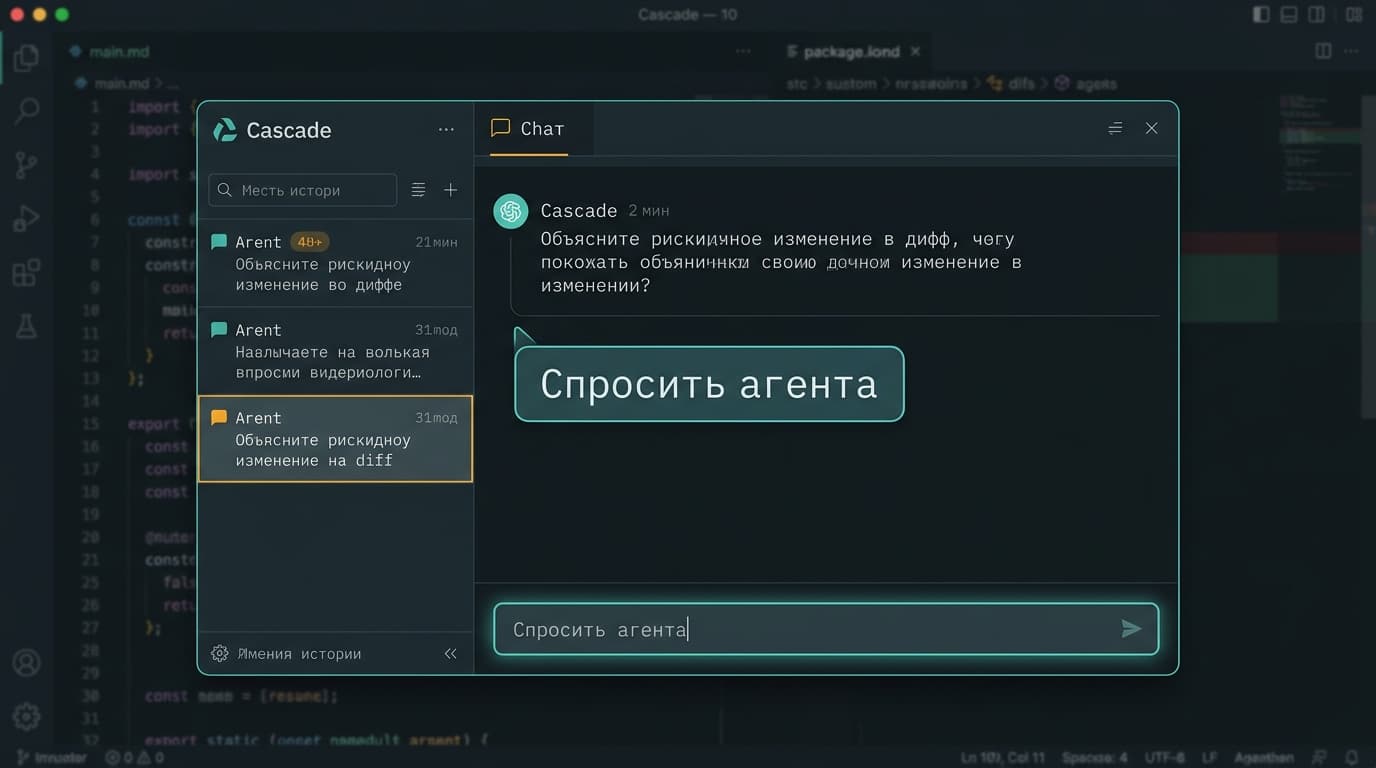Open Source Control branch icon
The width and height of the screenshot is (1376, 768).
(x=26, y=165)
